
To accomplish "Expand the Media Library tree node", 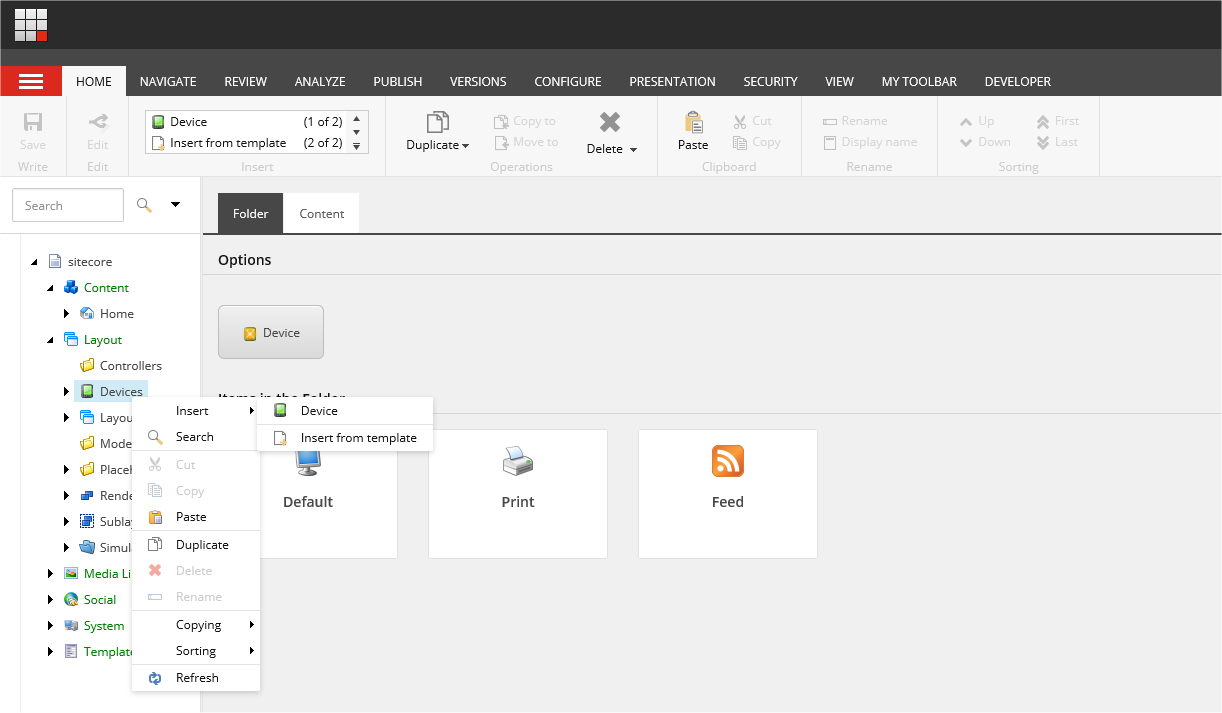I will click(51, 573).
